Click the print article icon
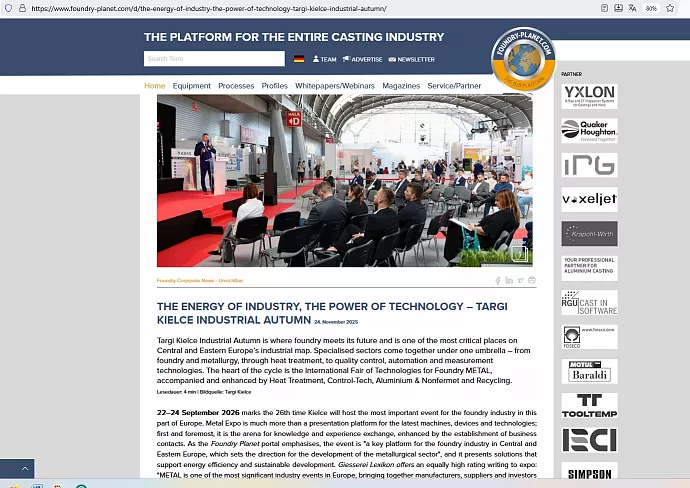Viewport: 690px width, 488px height. tap(531, 281)
